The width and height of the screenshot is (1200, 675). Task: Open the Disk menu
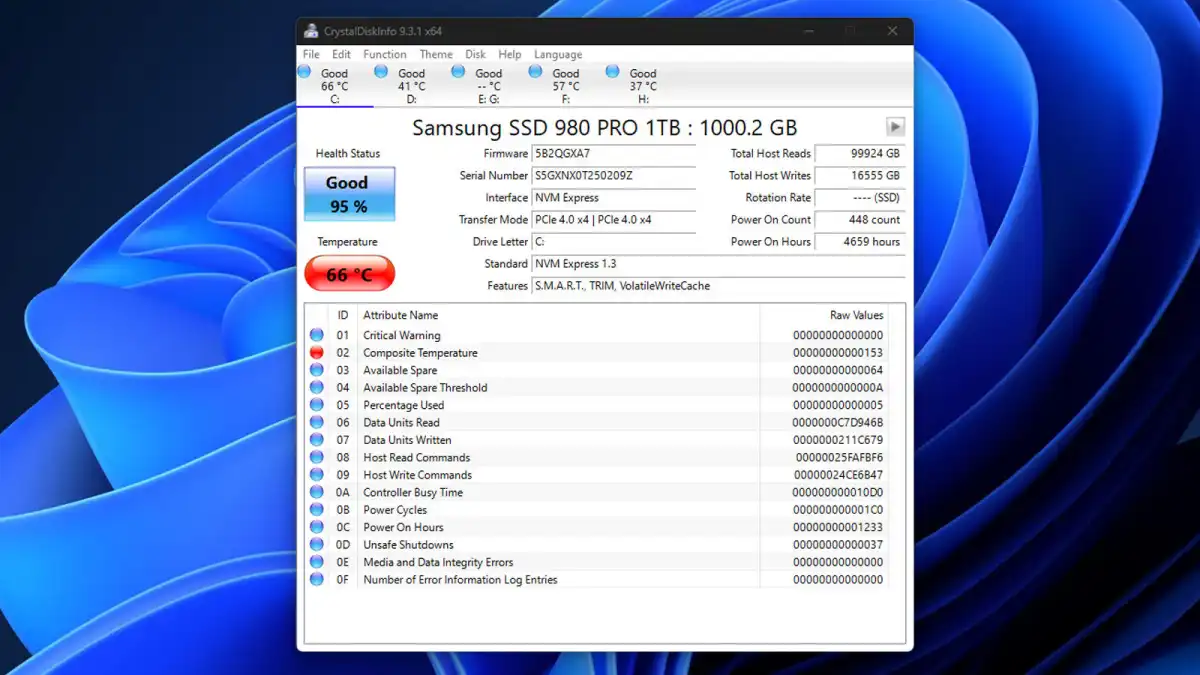tap(476, 55)
